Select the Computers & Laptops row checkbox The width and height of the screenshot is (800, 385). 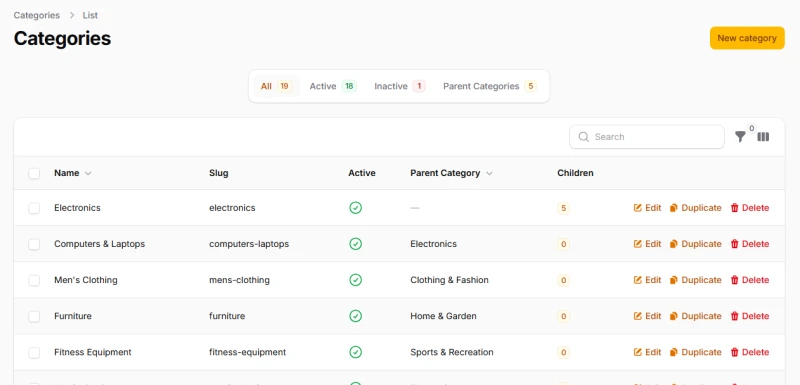pos(34,244)
